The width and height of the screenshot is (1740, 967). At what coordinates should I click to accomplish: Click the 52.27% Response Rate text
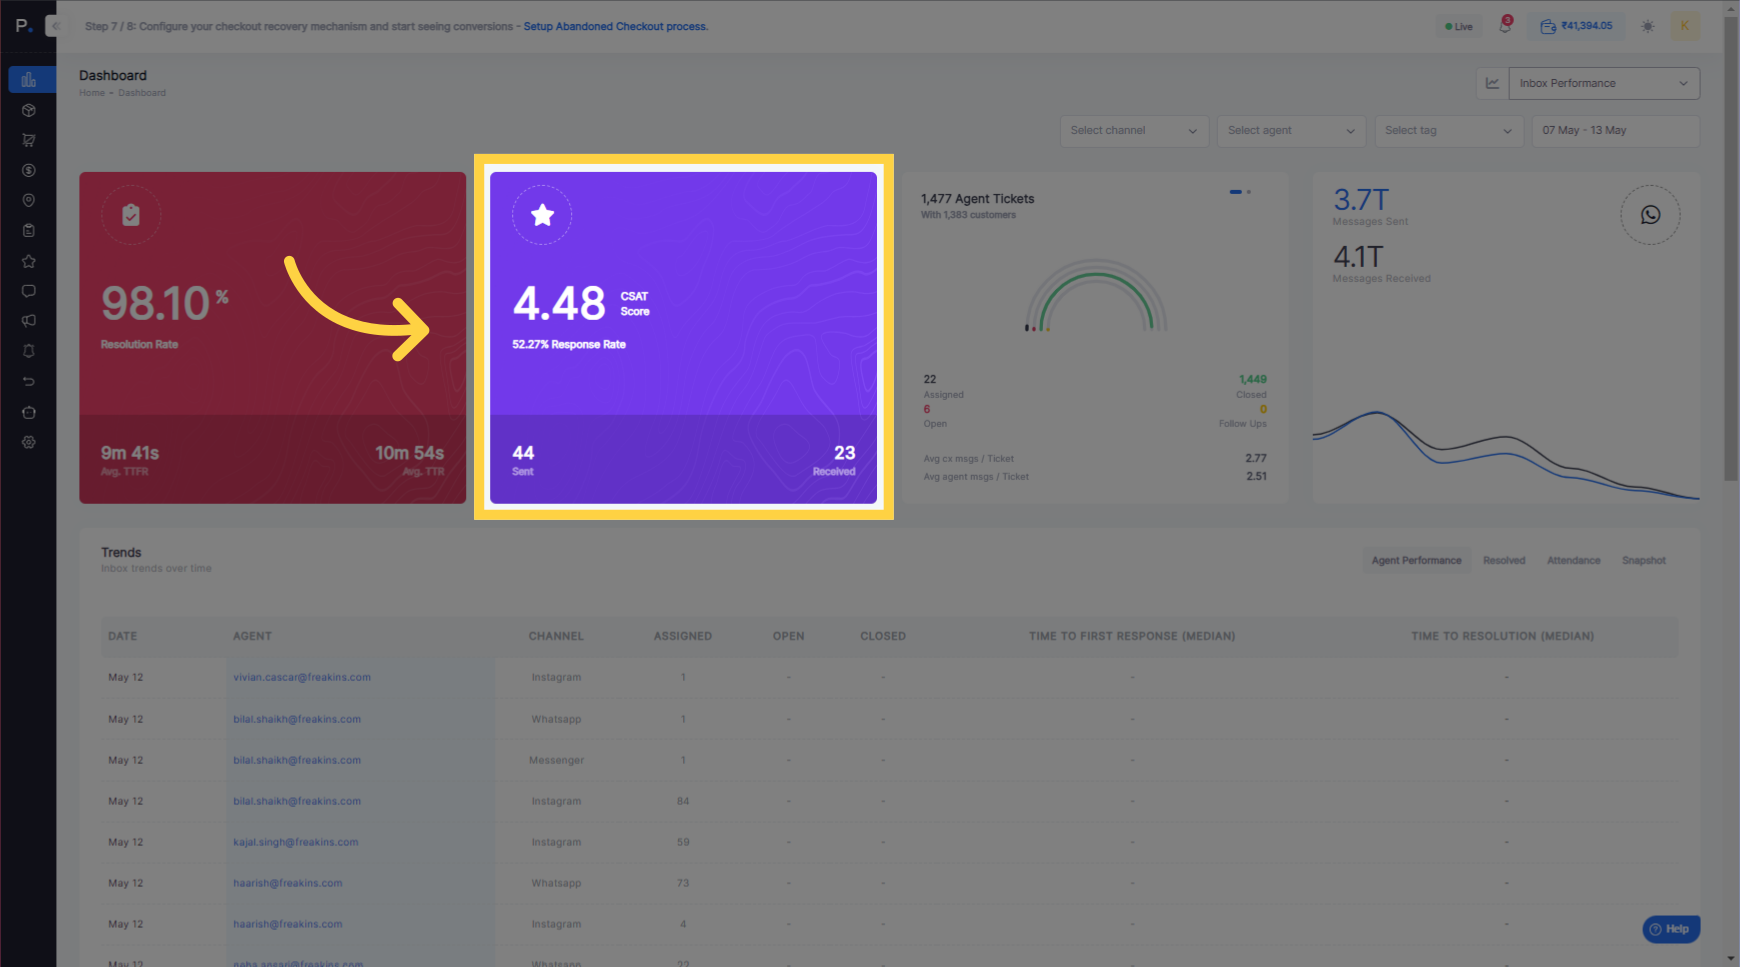[569, 345]
